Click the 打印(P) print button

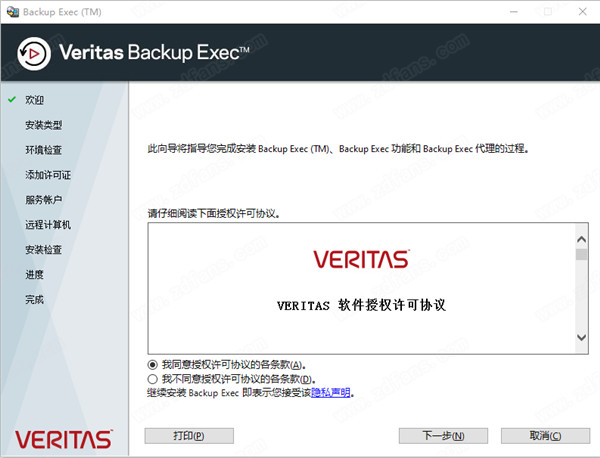click(189, 436)
